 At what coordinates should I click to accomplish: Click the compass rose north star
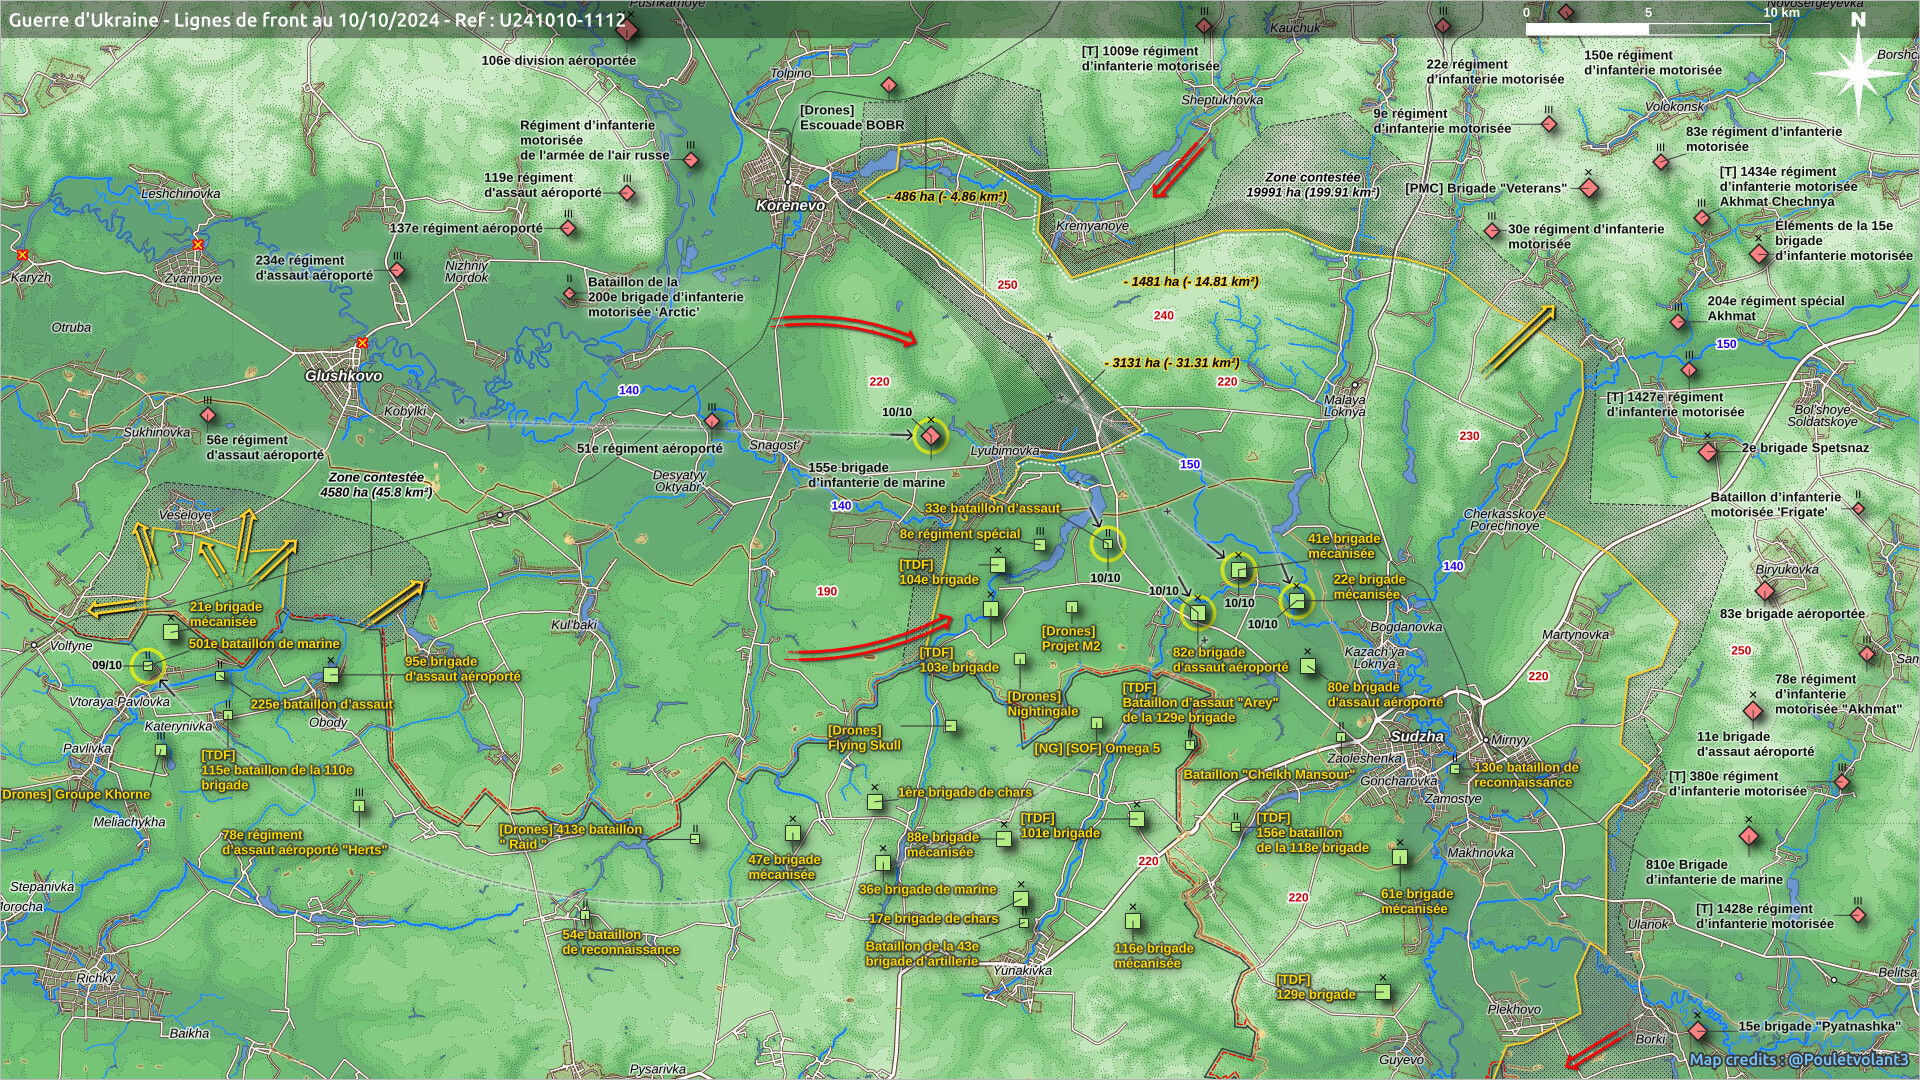tap(1857, 72)
